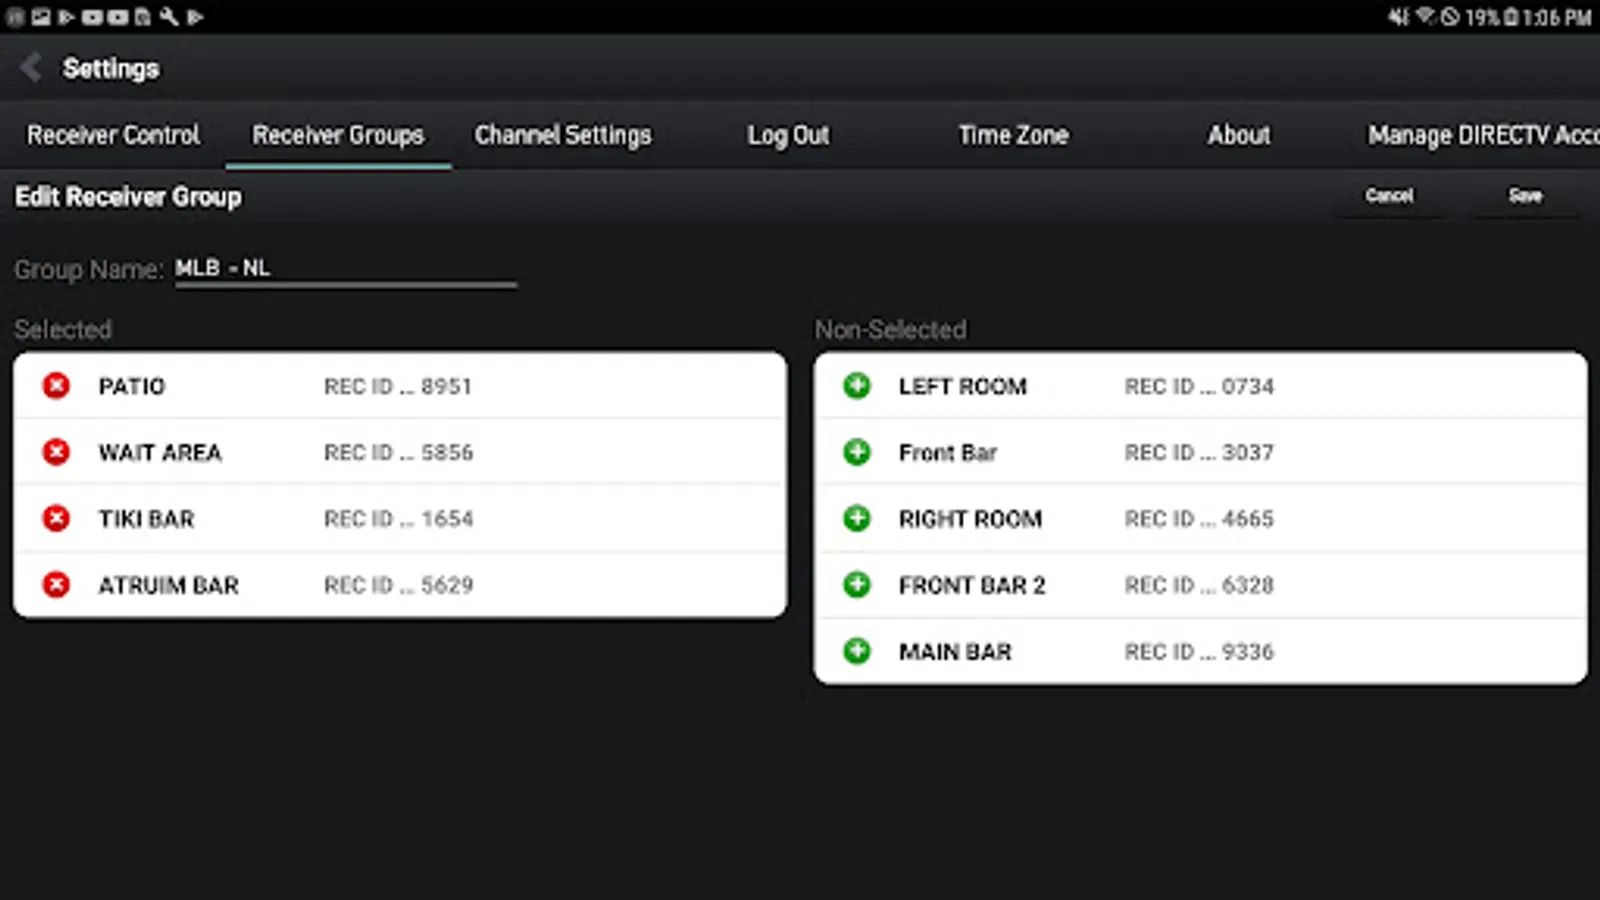Tap the wrench icon in status bar
The width and height of the screenshot is (1600, 900).
click(169, 16)
